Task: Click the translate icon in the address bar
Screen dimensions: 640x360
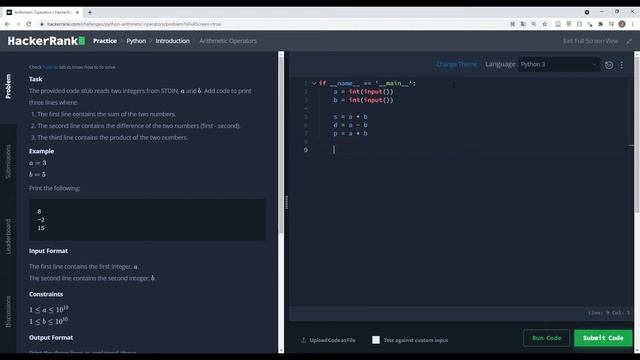Action: point(523,24)
